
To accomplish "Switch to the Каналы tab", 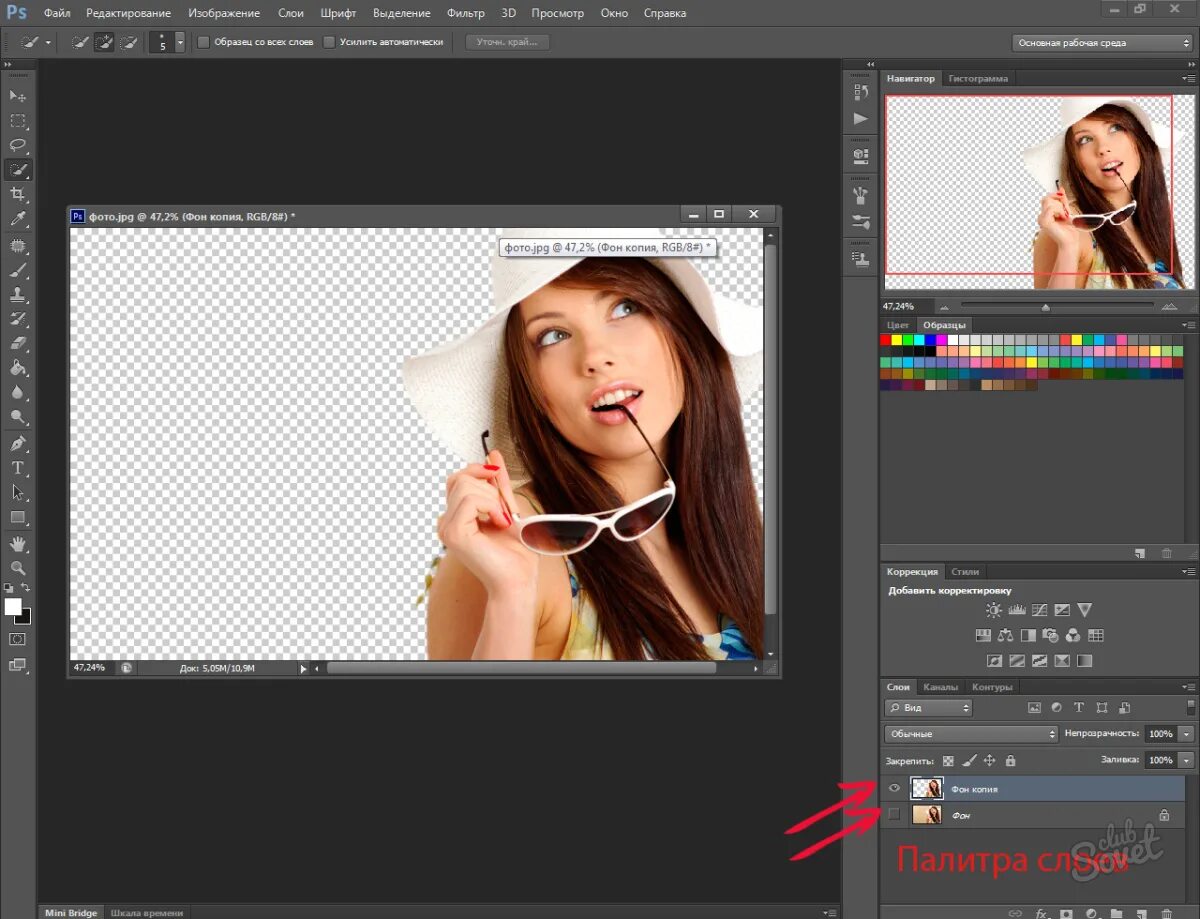I will click(x=940, y=687).
